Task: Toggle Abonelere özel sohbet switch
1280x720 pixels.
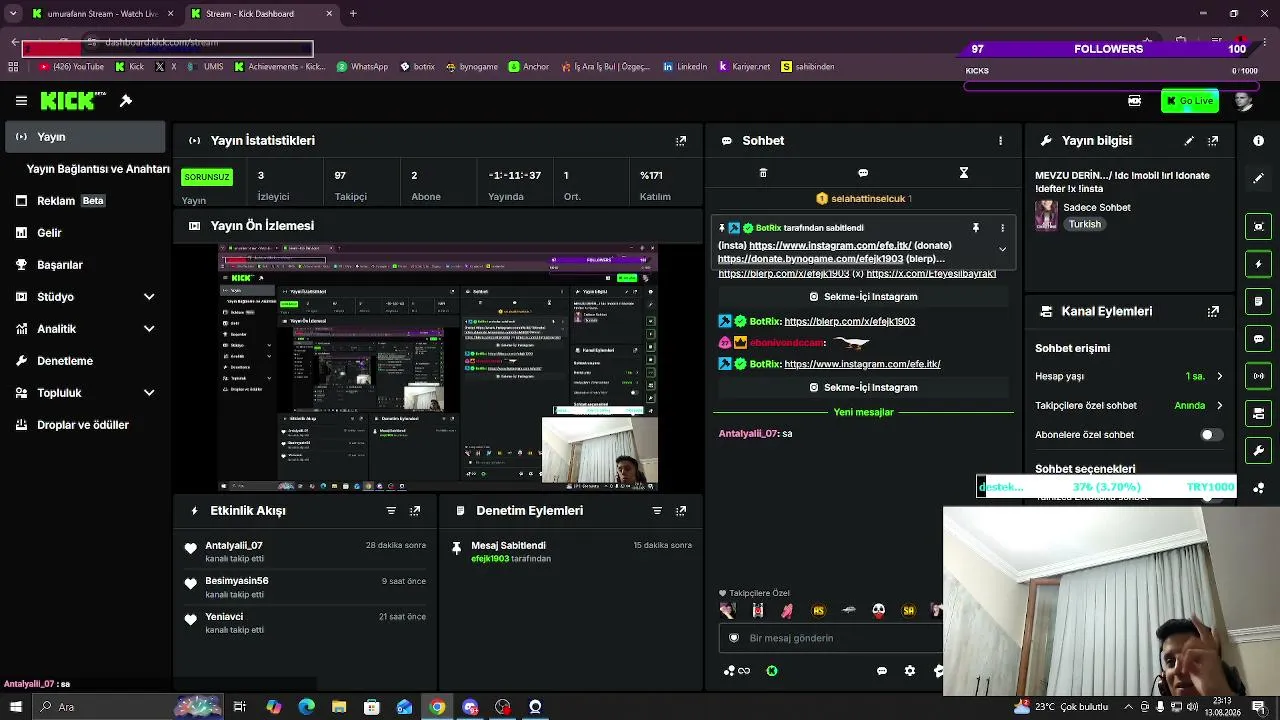Action: [1211, 435]
